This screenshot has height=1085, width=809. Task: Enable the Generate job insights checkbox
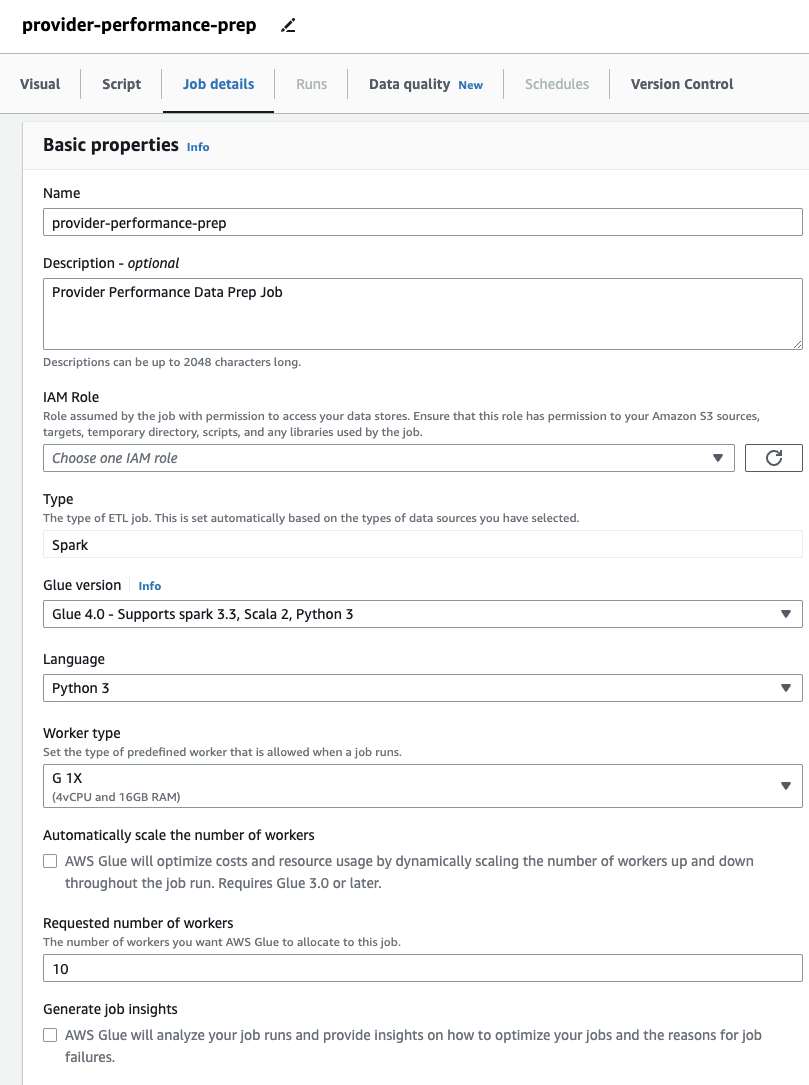[49, 1035]
